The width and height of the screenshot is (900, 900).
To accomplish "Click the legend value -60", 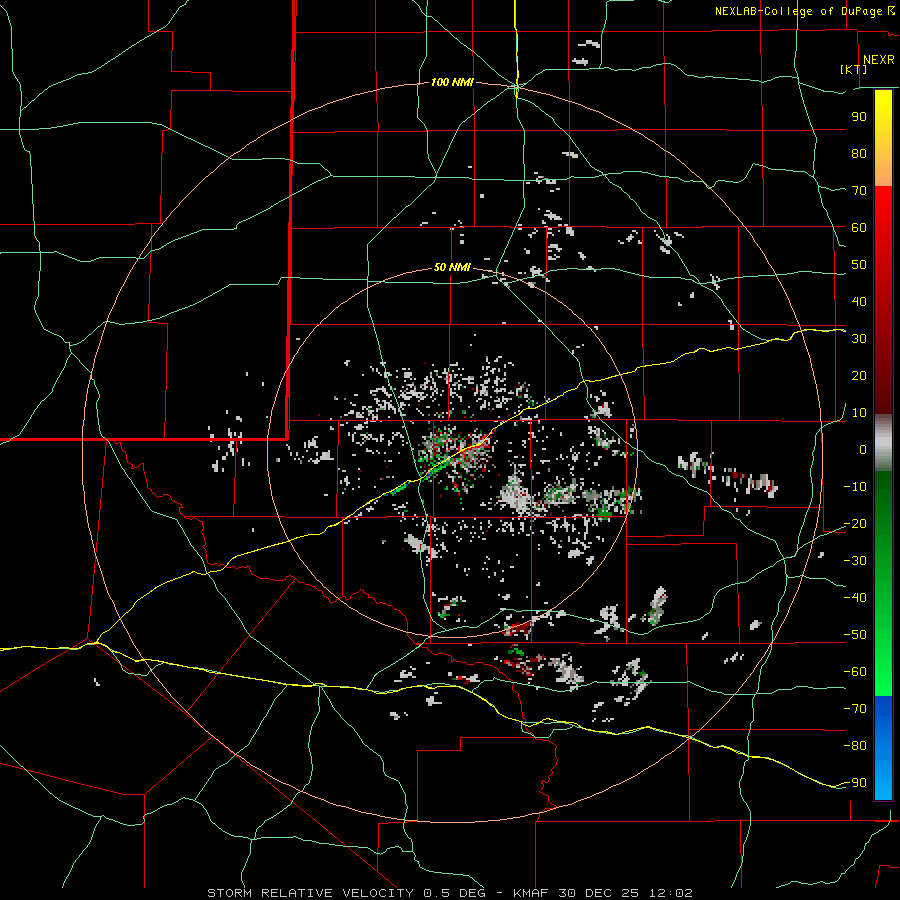I will coord(855,672).
